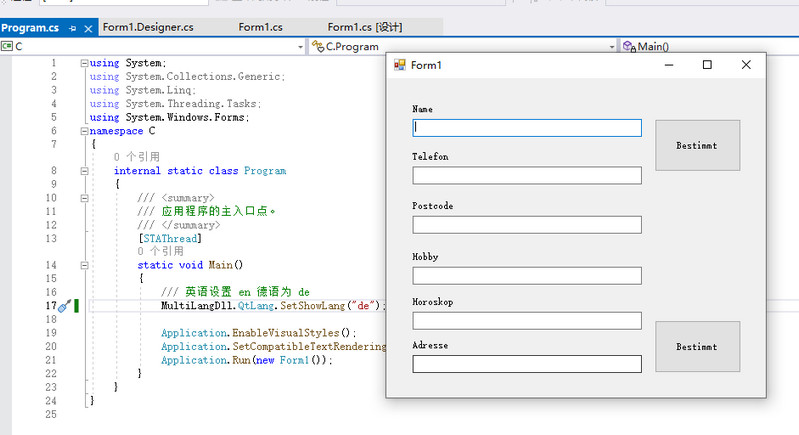Click 'static void Main()' on line 14
Image resolution: width=799 pixels, height=435 pixels.
coord(190,265)
